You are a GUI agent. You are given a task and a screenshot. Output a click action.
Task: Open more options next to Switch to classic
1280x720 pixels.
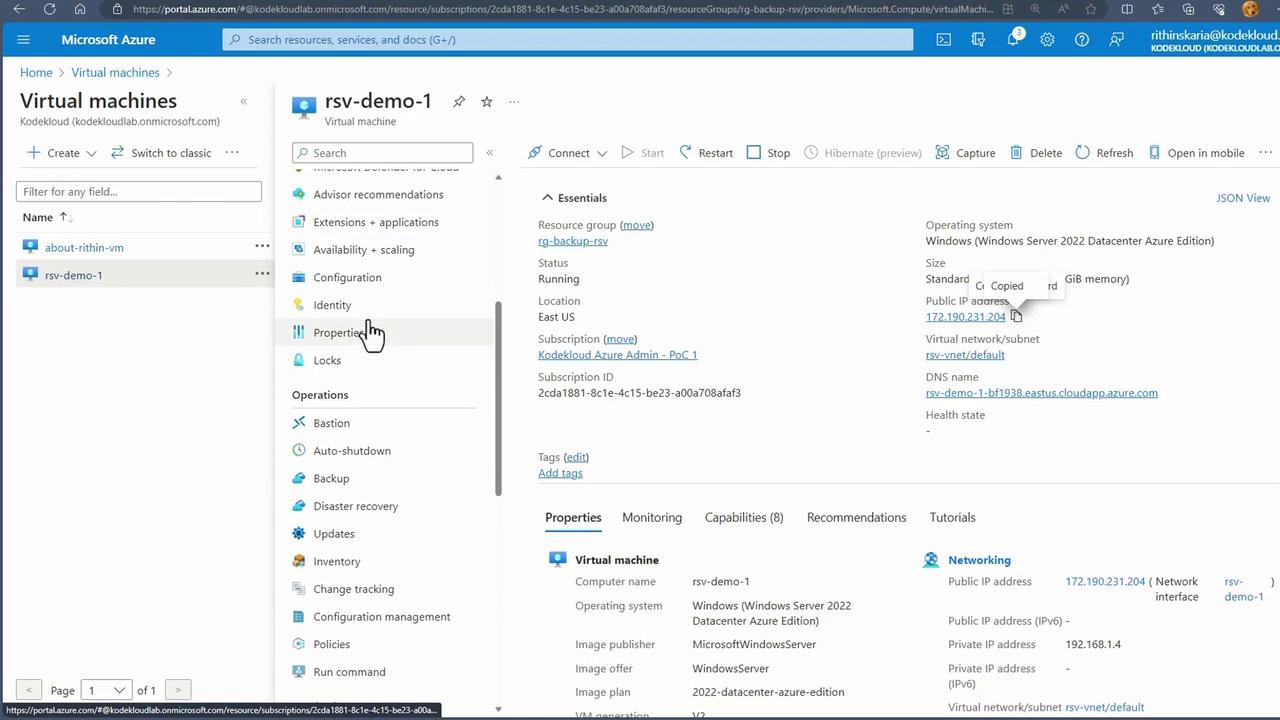(232, 153)
